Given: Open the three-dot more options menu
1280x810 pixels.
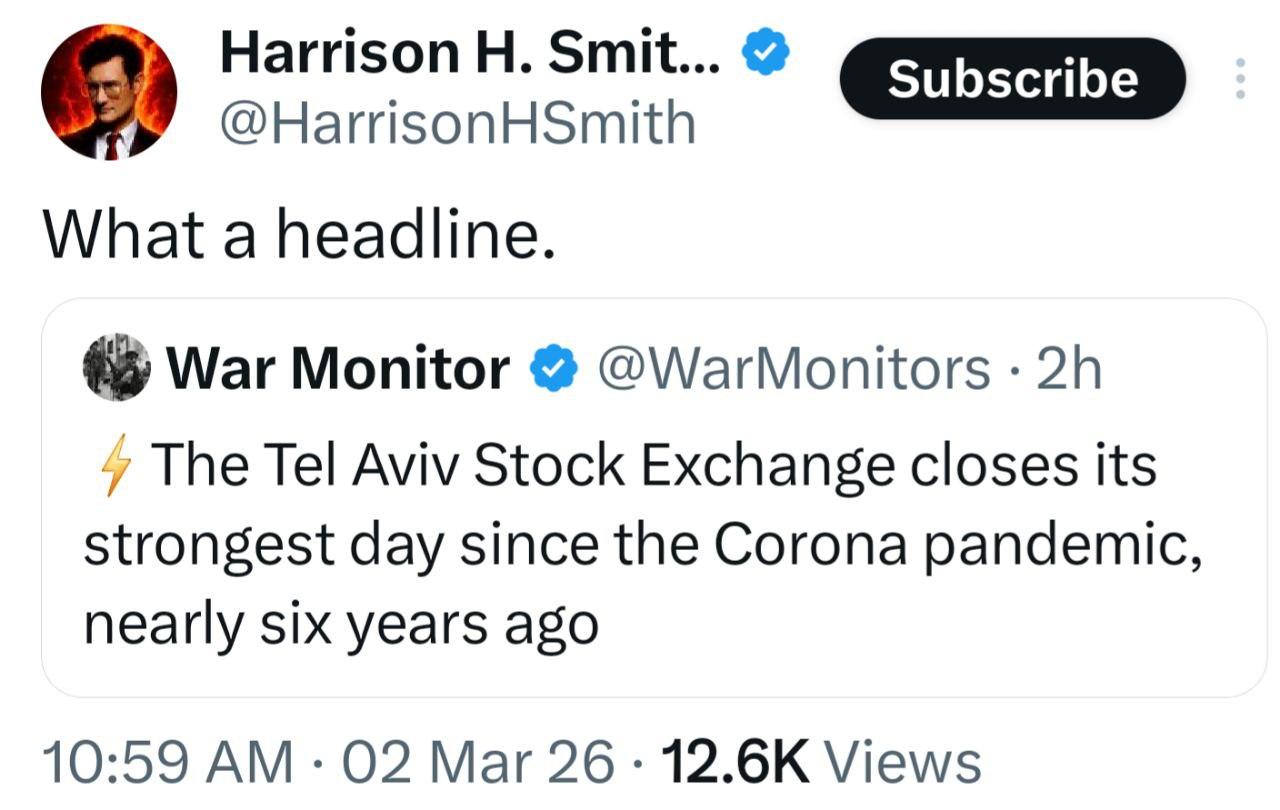Looking at the screenshot, I should point(1240,78).
